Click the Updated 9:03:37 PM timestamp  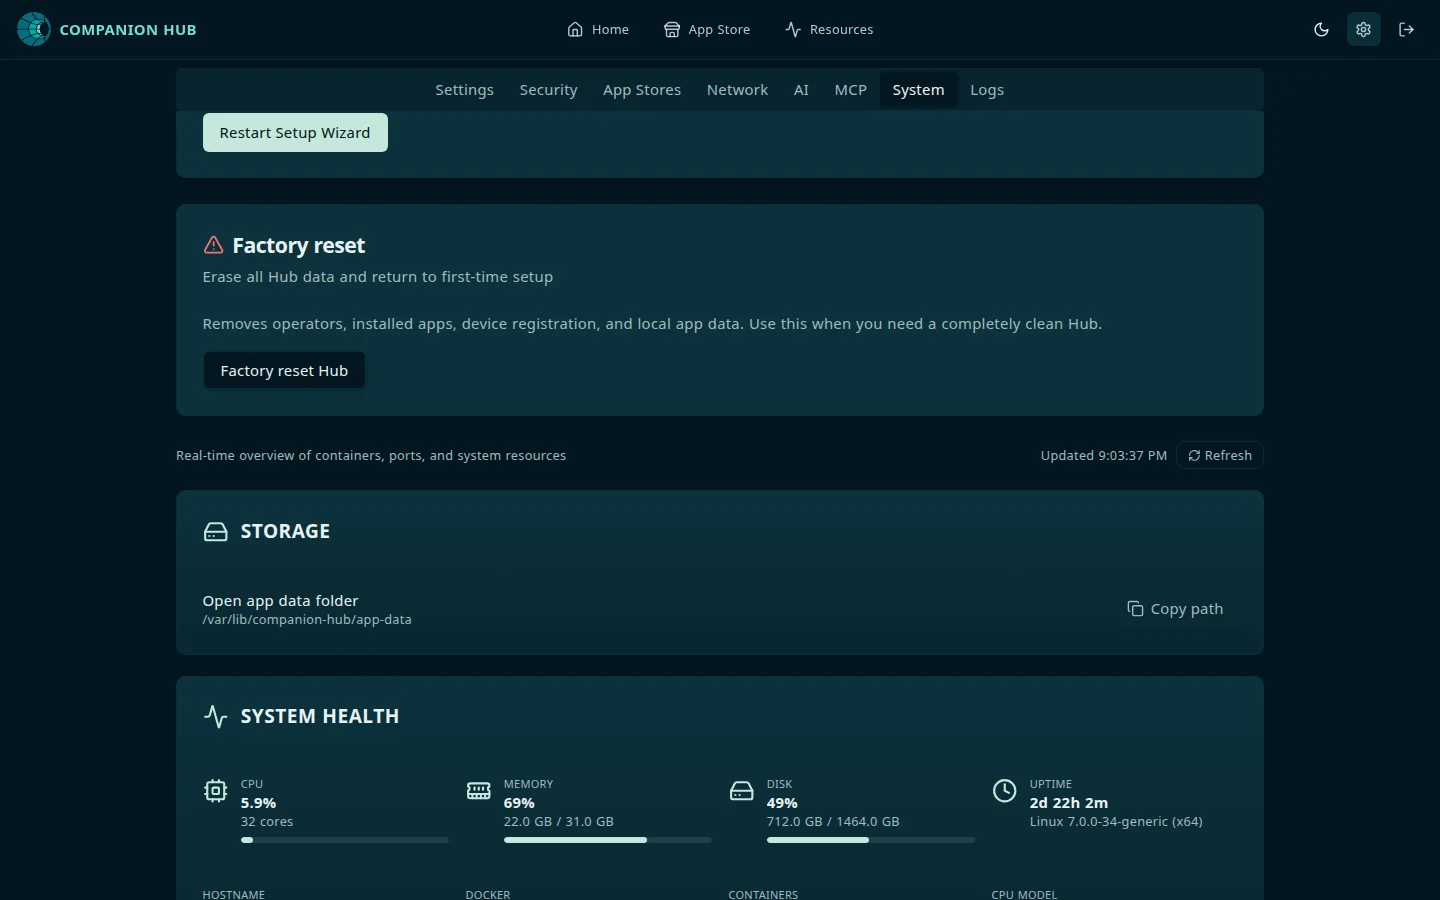(1103, 455)
